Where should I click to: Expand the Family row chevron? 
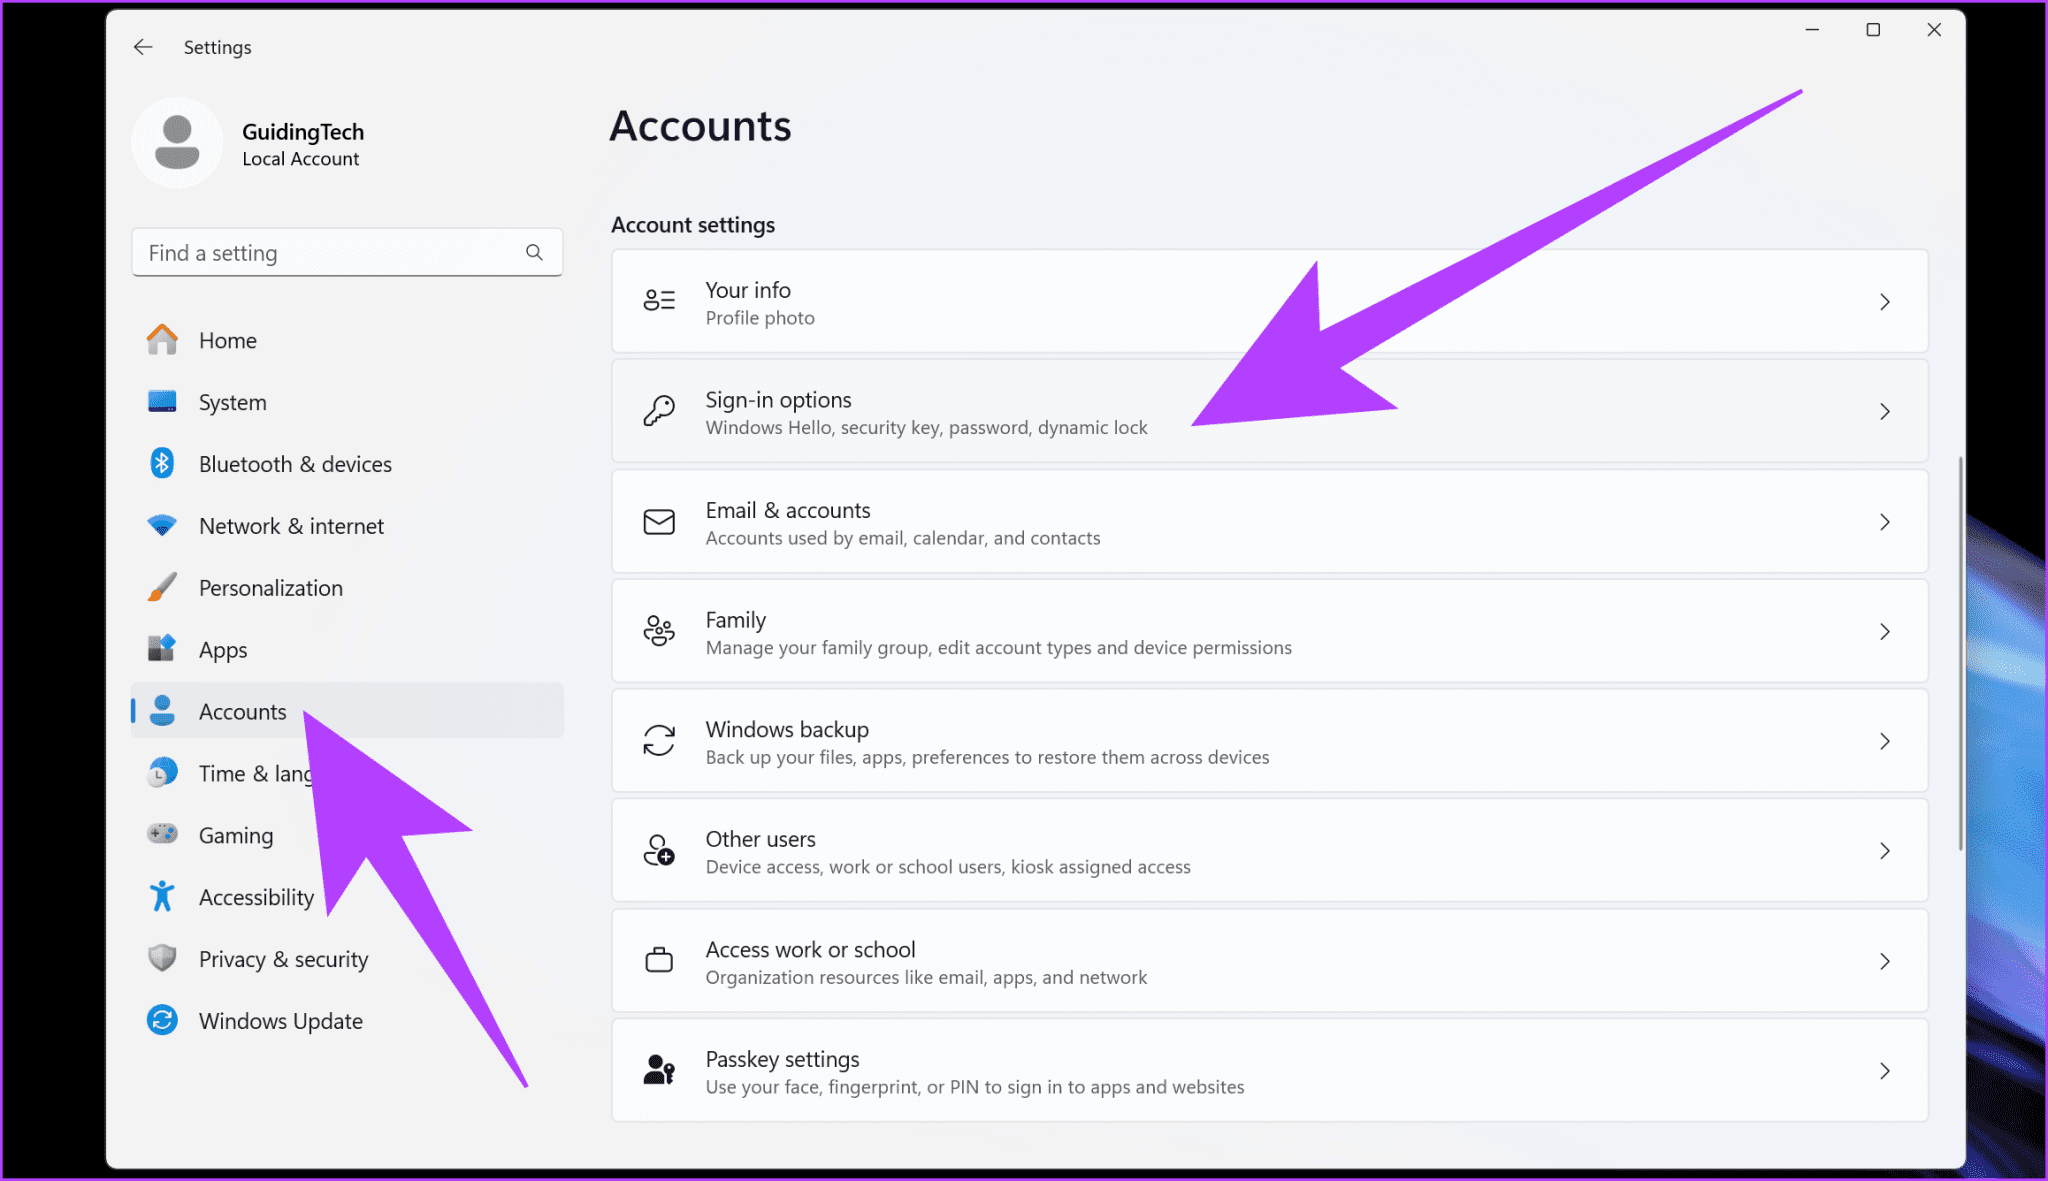click(x=1884, y=632)
